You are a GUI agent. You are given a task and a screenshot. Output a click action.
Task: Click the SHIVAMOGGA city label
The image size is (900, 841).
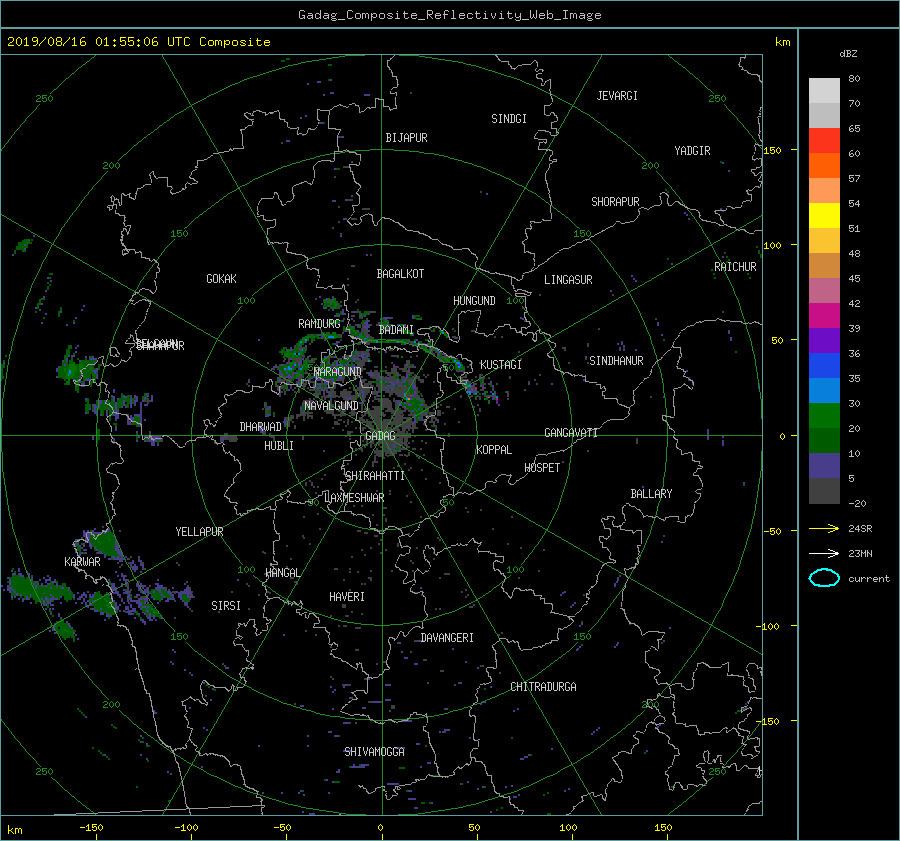(x=374, y=752)
